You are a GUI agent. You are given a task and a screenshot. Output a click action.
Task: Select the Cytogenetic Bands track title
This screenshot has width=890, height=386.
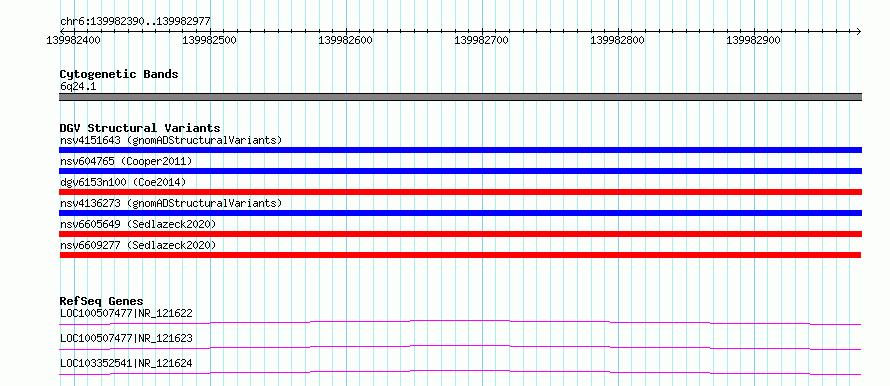[119, 74]
